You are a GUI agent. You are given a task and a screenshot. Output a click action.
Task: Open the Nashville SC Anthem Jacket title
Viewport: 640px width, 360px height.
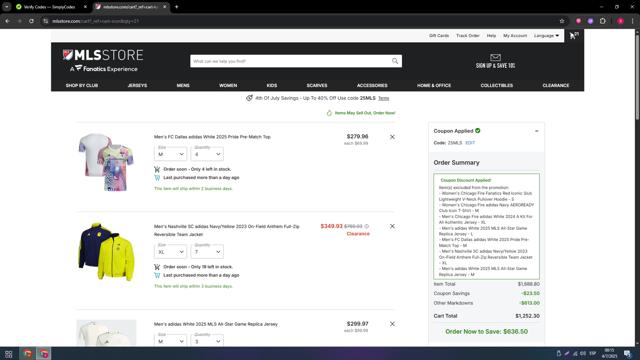227,230
